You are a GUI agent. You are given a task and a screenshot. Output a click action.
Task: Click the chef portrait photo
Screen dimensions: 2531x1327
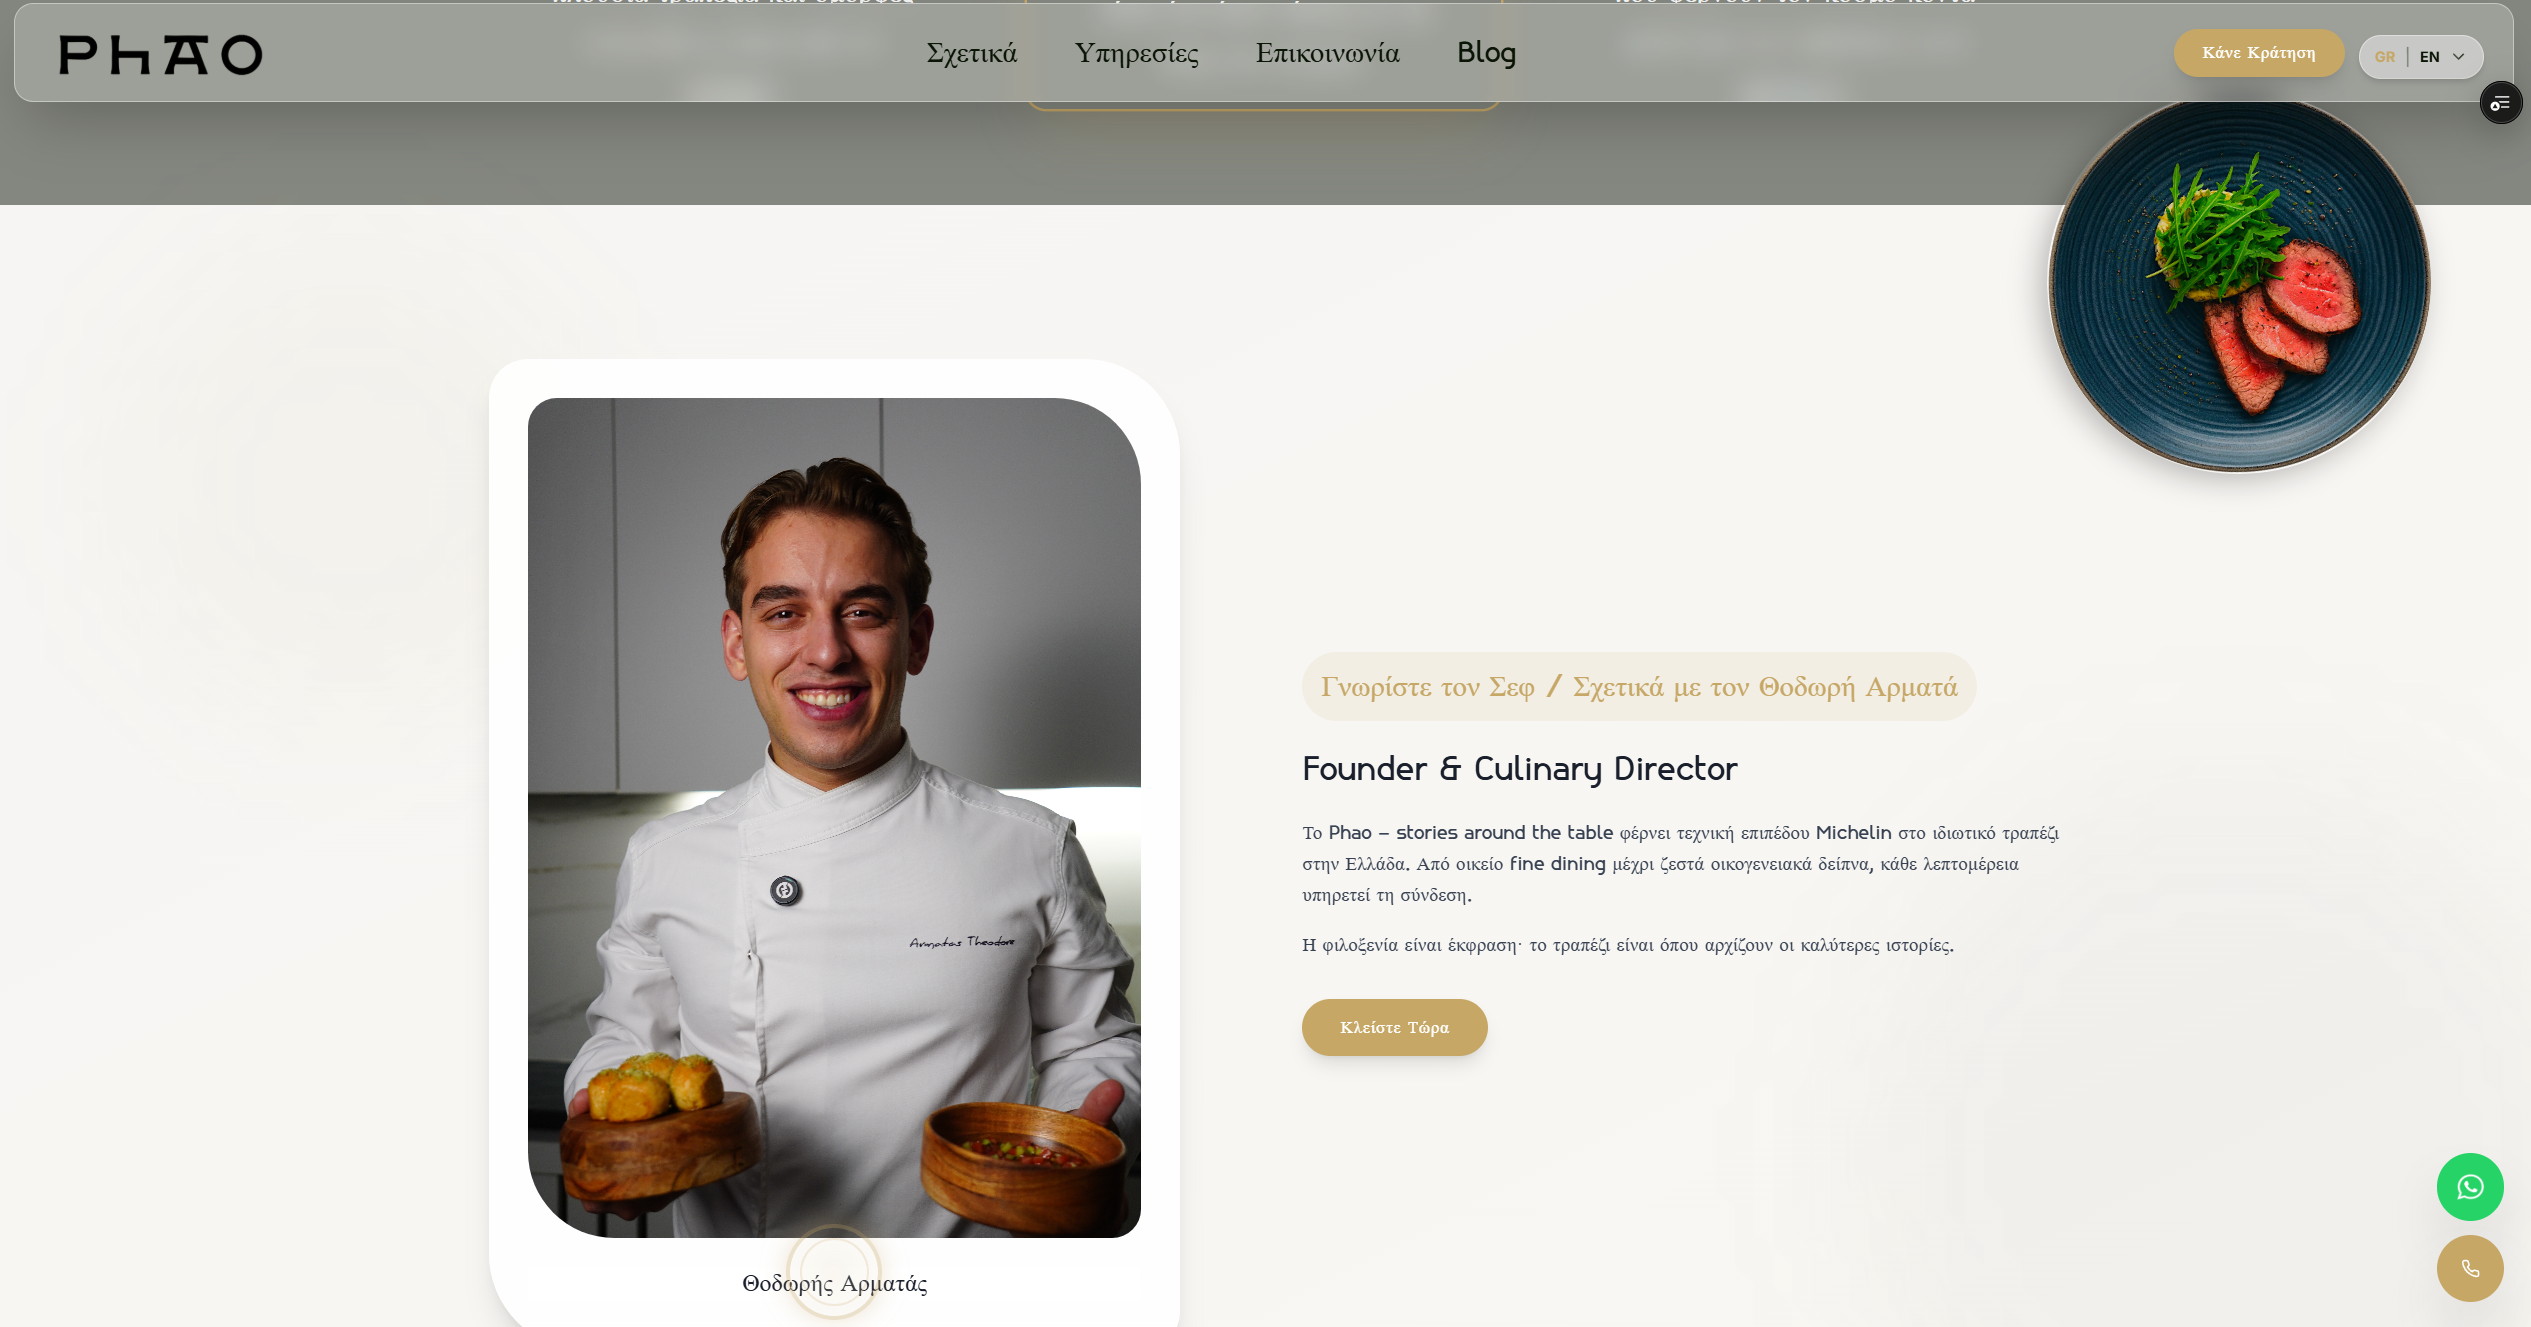[834, 817]
